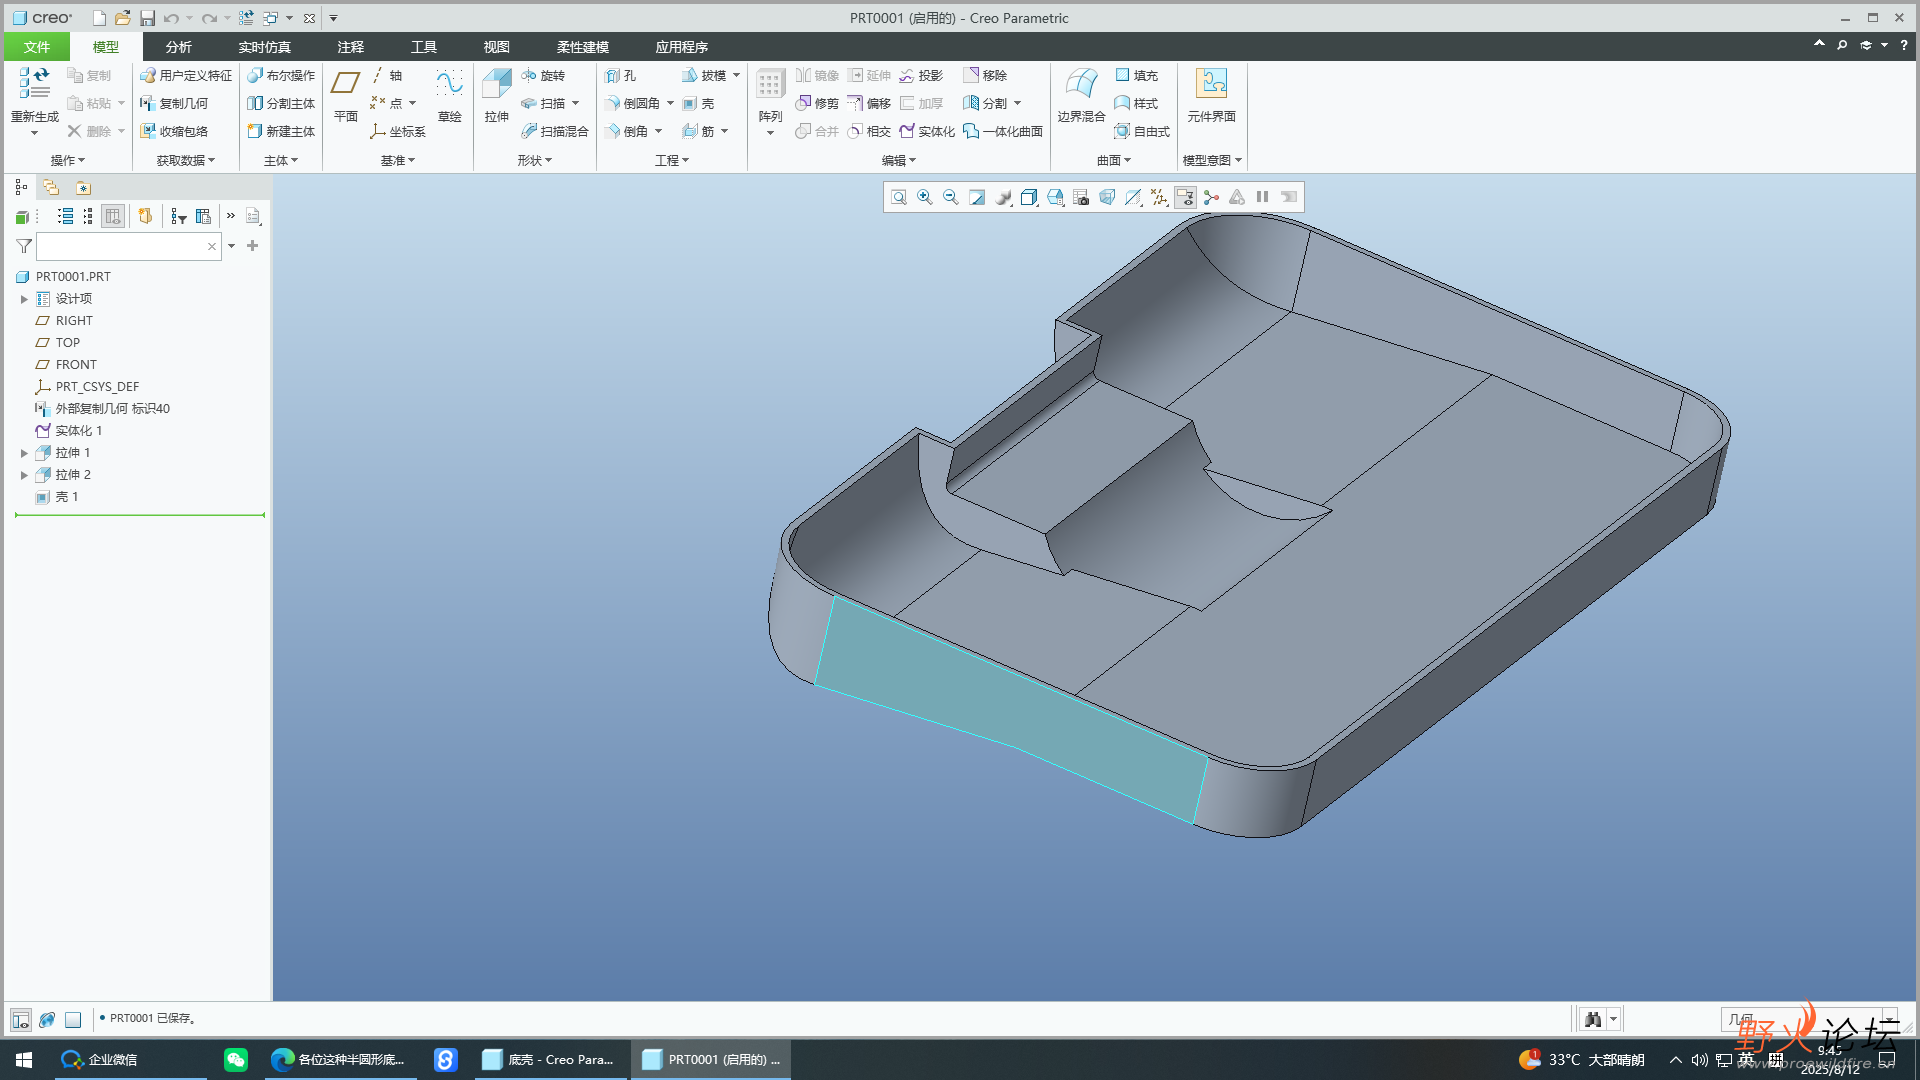Image resolution: width=1920 pixels, height=1080 pixels.
Task: Switch to the 分析 ribbon tab
Action: (x=179, y=47)
